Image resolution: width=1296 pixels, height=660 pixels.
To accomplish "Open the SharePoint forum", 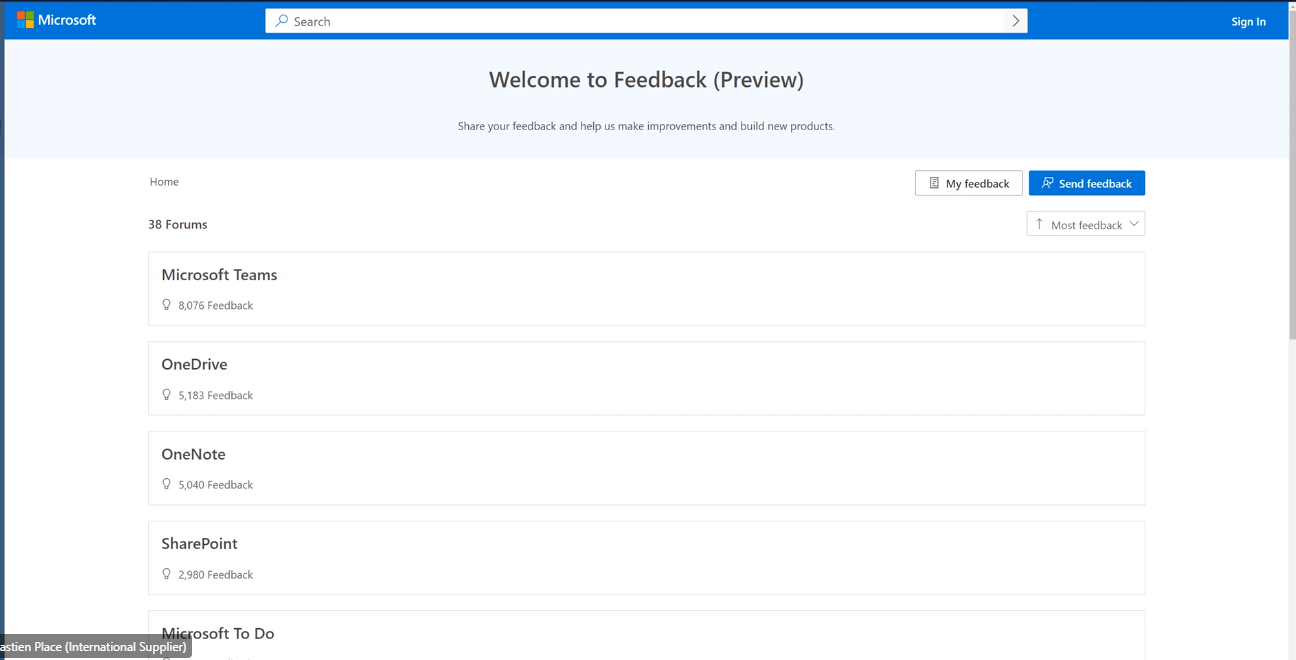I will click(x=646, y=557).
